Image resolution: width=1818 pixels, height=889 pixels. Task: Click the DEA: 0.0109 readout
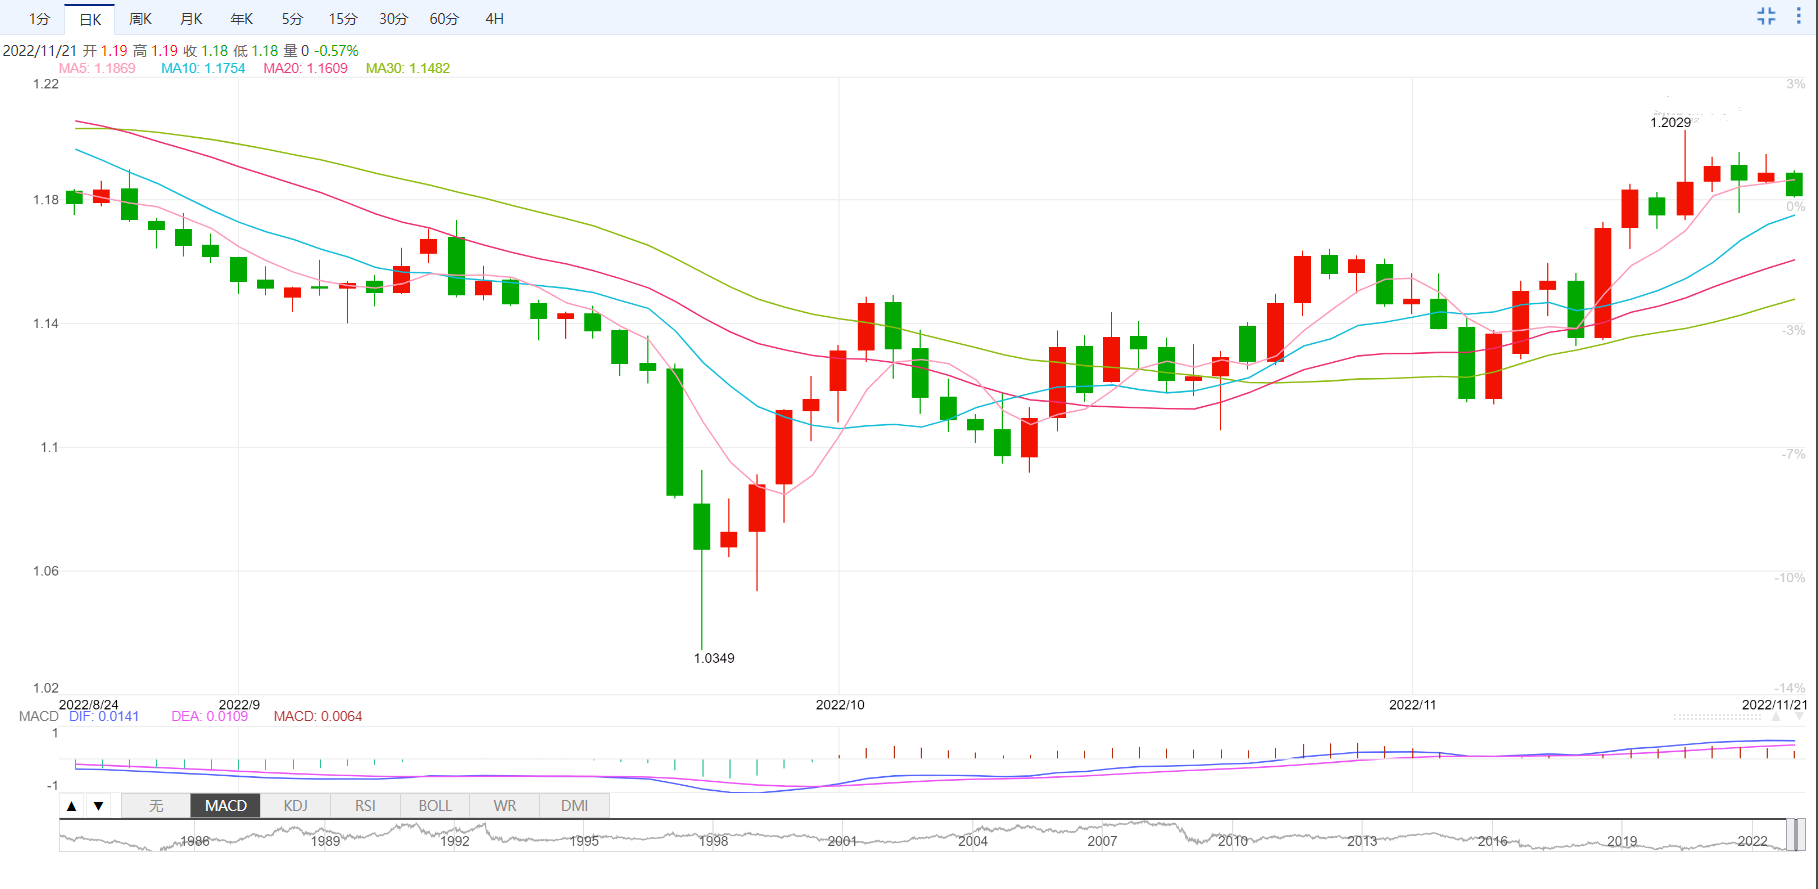point(210,716)
